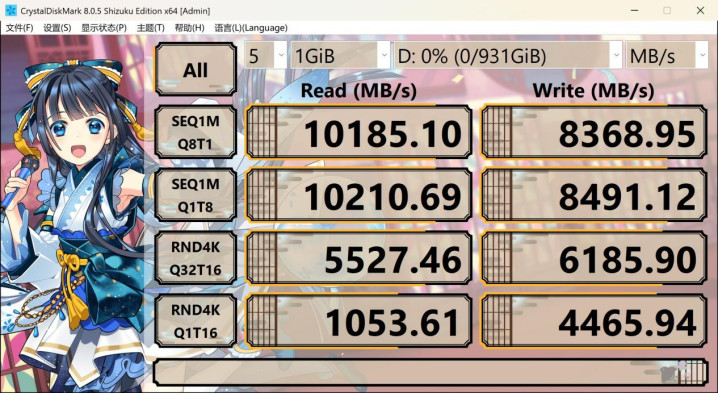Open the drive selector D: 0% (0/931GiB)
Viewport: 718px width, 393px height.
point(508,55)
